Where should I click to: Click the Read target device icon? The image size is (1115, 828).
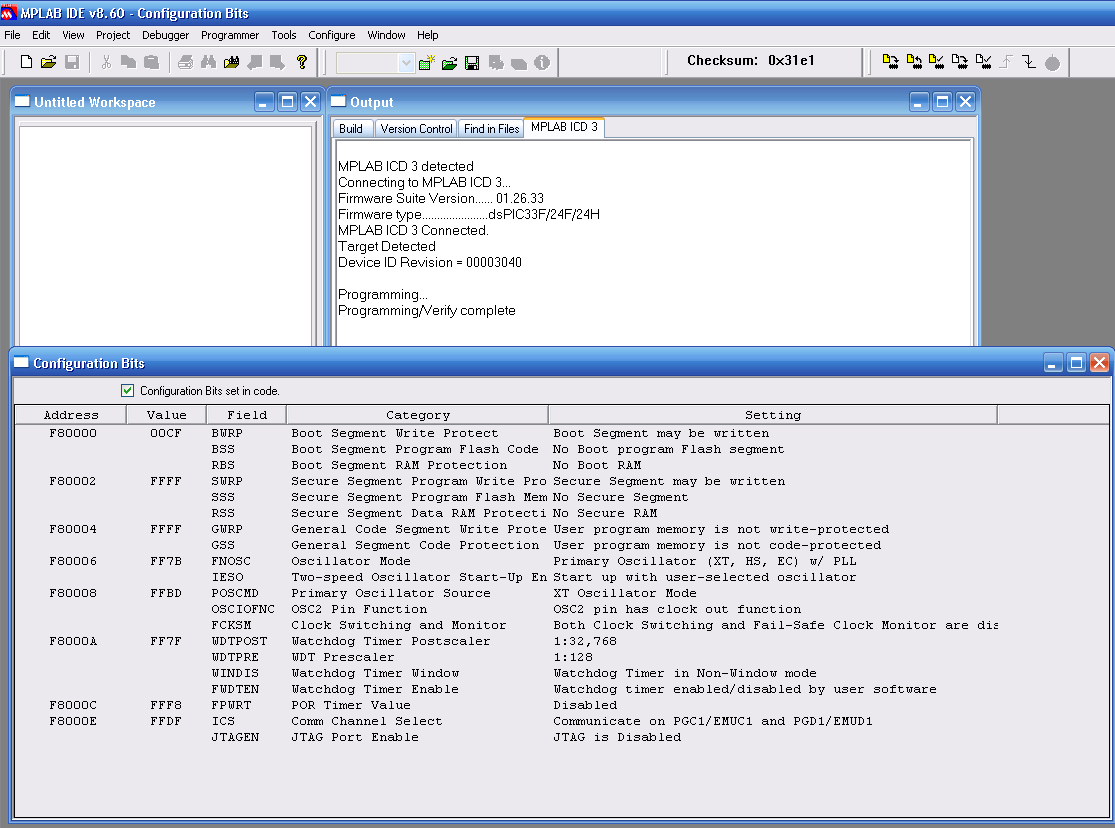tap(914, 62)
